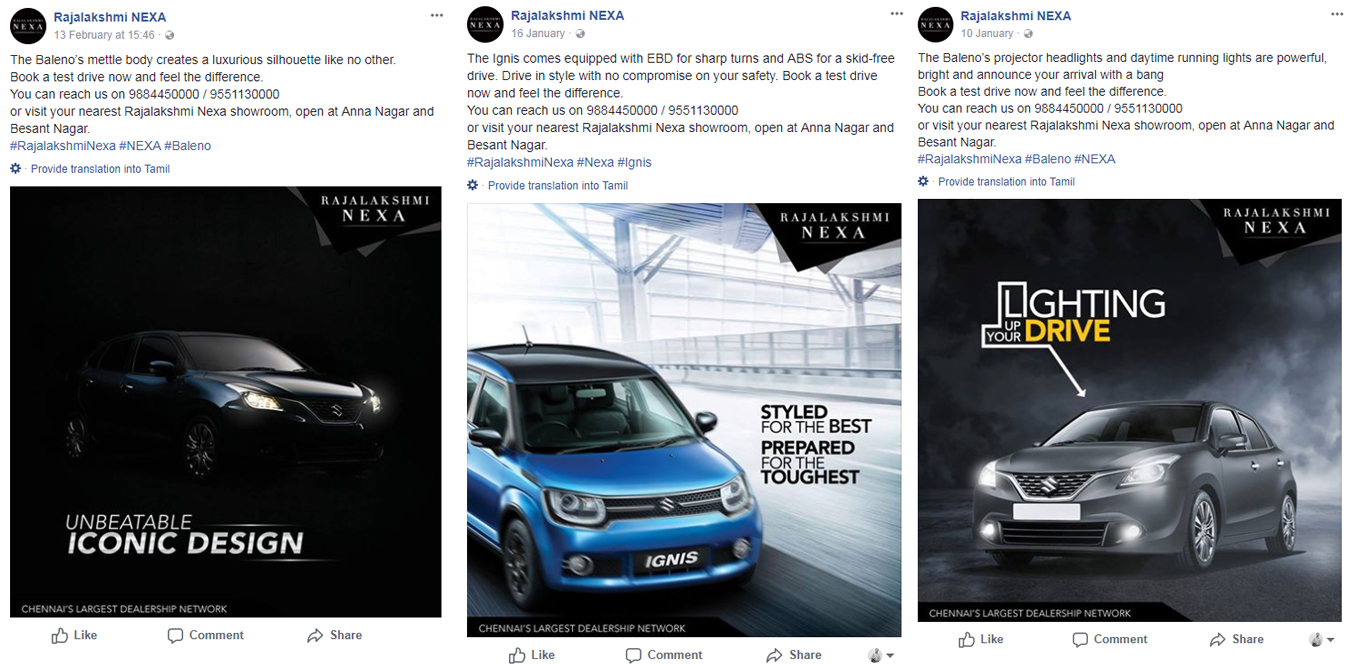Open three-dots menu on the 10 January post
Viewport: 1352px width, 664px height.
[1337, 14]
